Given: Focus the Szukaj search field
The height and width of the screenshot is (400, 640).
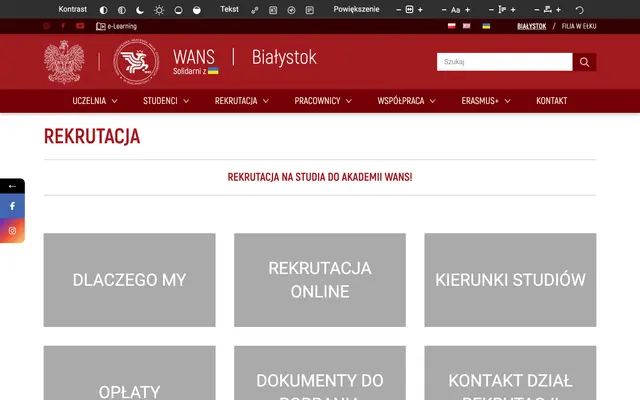Looking at the screenshot, I should tap(504, 62).
